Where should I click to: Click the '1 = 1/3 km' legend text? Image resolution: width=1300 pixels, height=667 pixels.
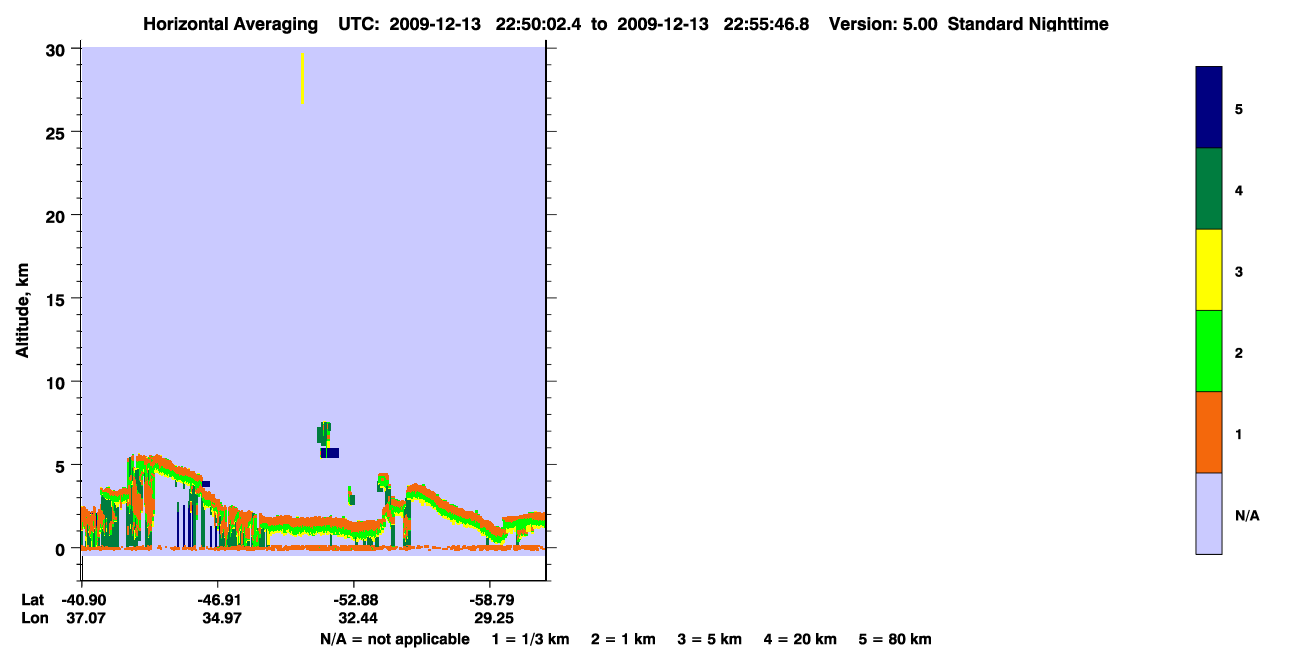point(531,639)
